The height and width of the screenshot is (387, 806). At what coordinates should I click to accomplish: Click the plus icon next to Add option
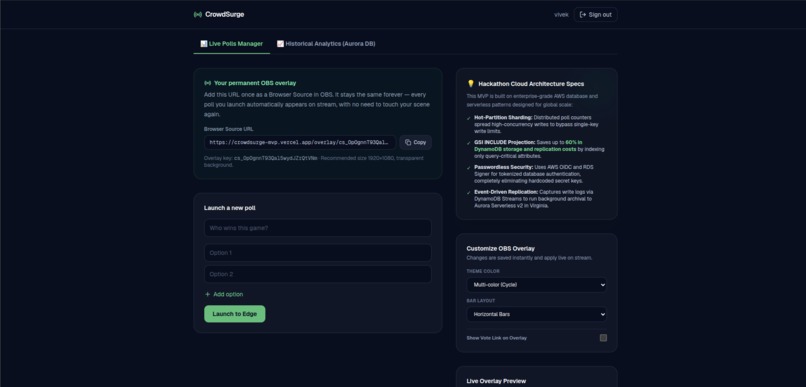pos(208,294)
